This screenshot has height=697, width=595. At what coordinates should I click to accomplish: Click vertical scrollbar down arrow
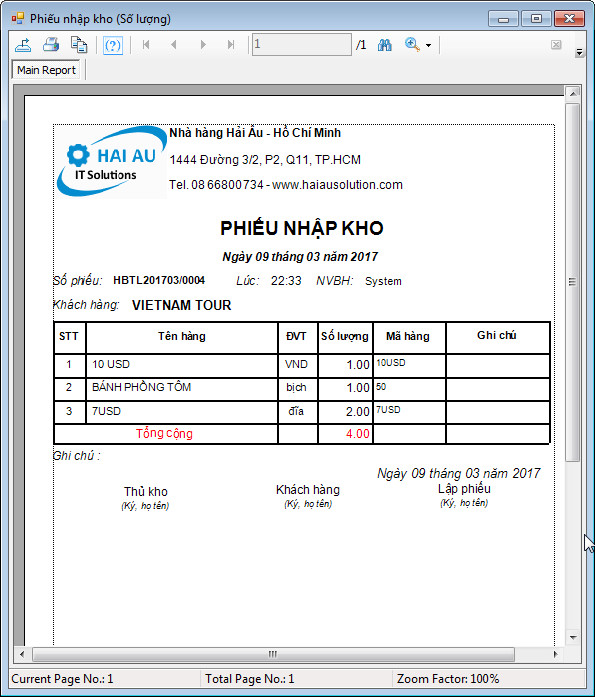(573, 638)
